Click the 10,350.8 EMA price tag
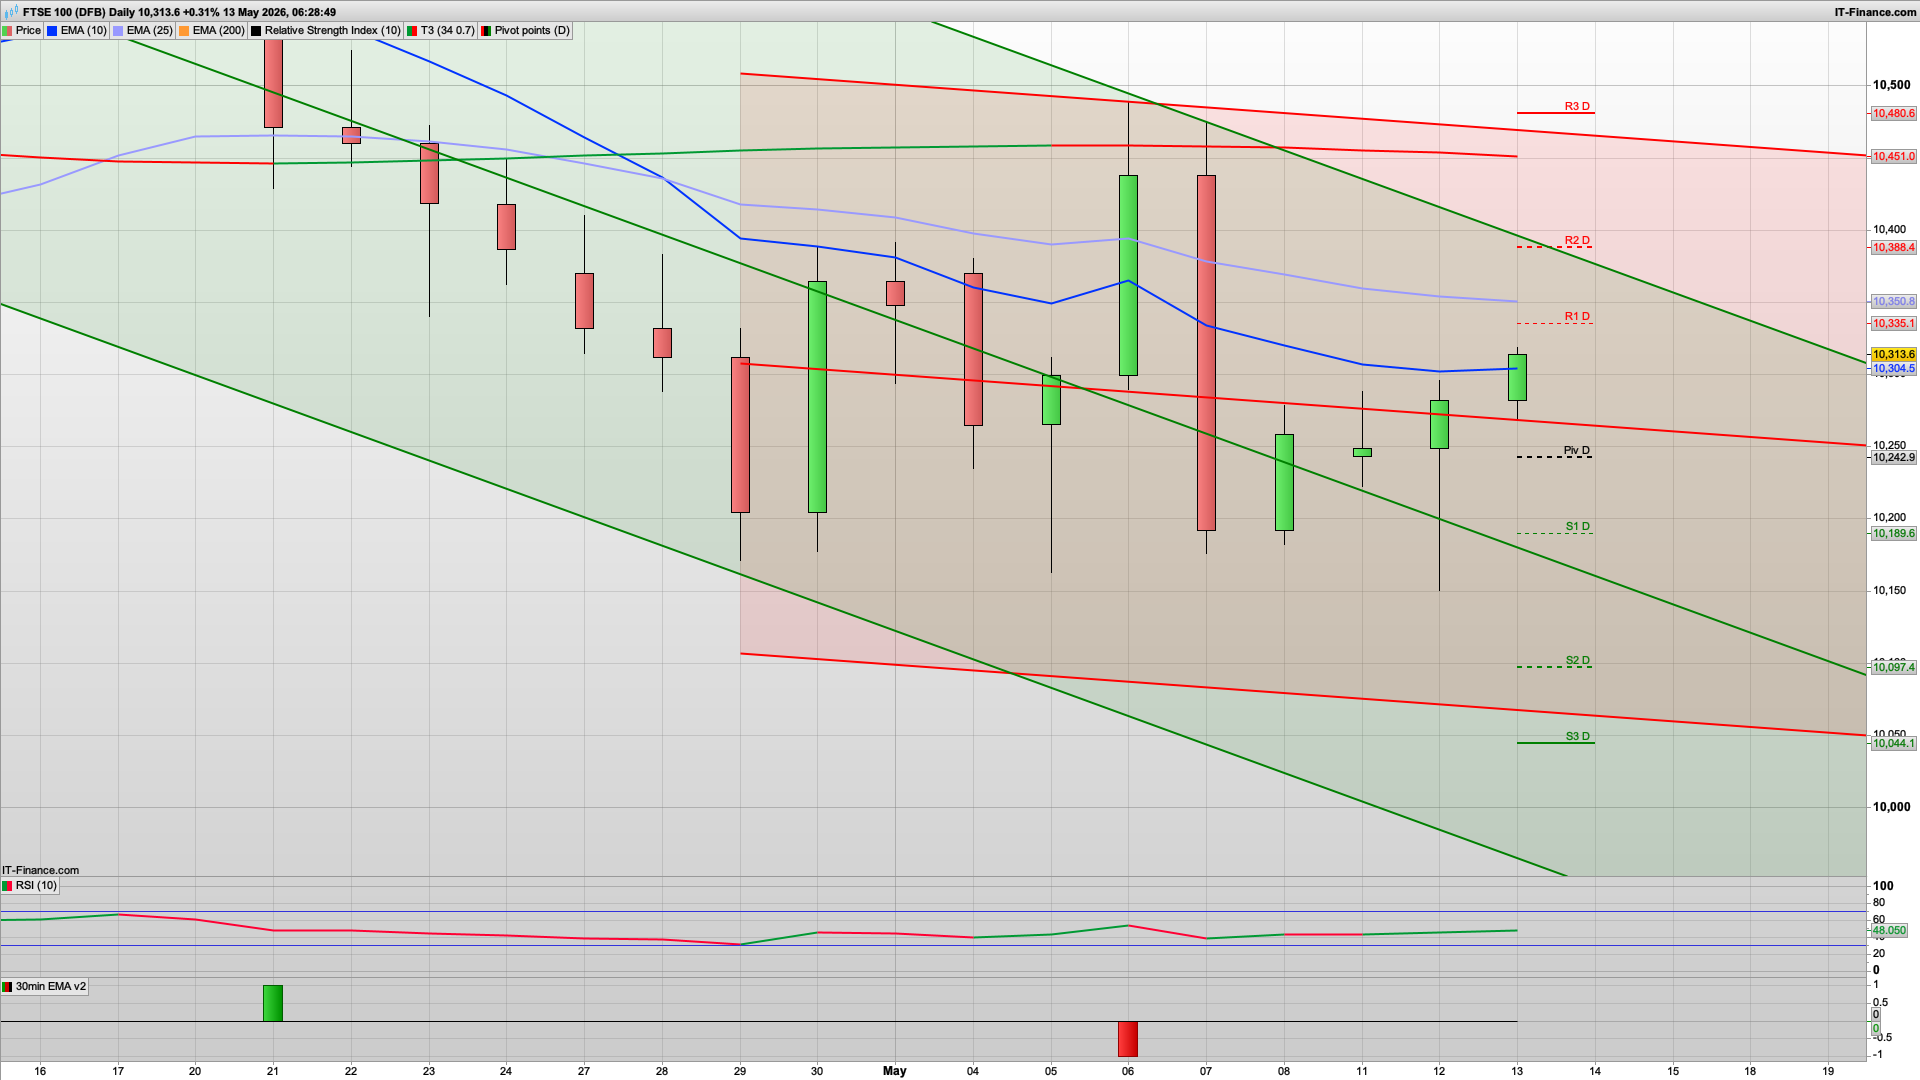 (1893, 301)
